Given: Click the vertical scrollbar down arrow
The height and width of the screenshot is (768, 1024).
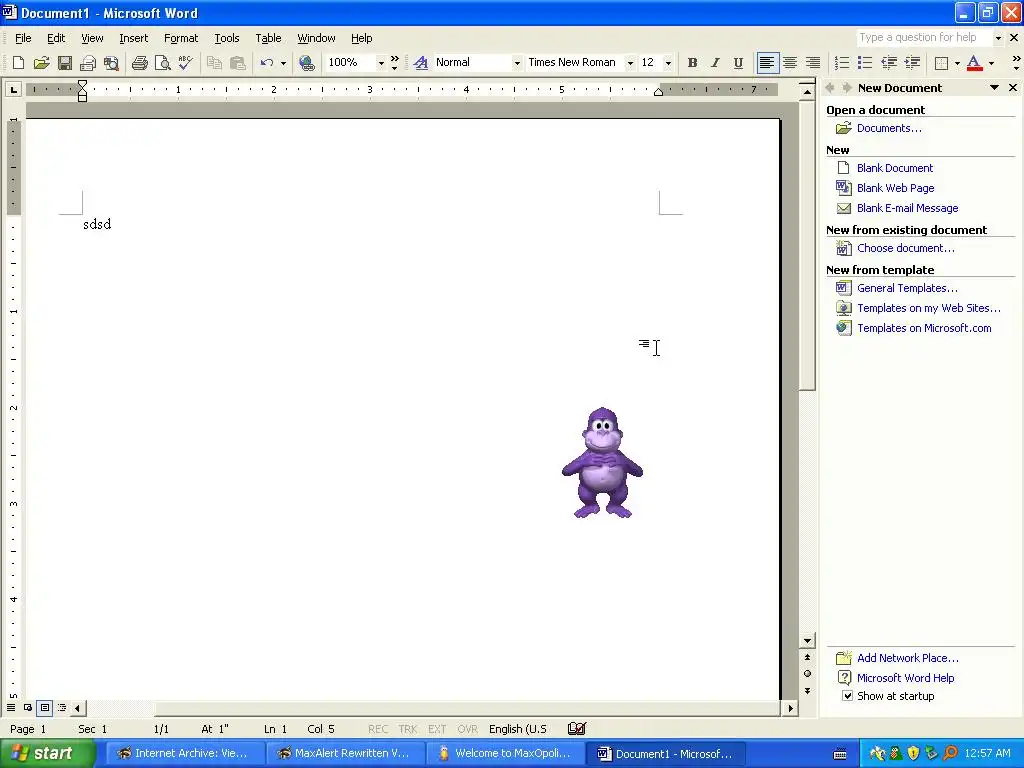Looking at the screenshot, I should point(807,641).
